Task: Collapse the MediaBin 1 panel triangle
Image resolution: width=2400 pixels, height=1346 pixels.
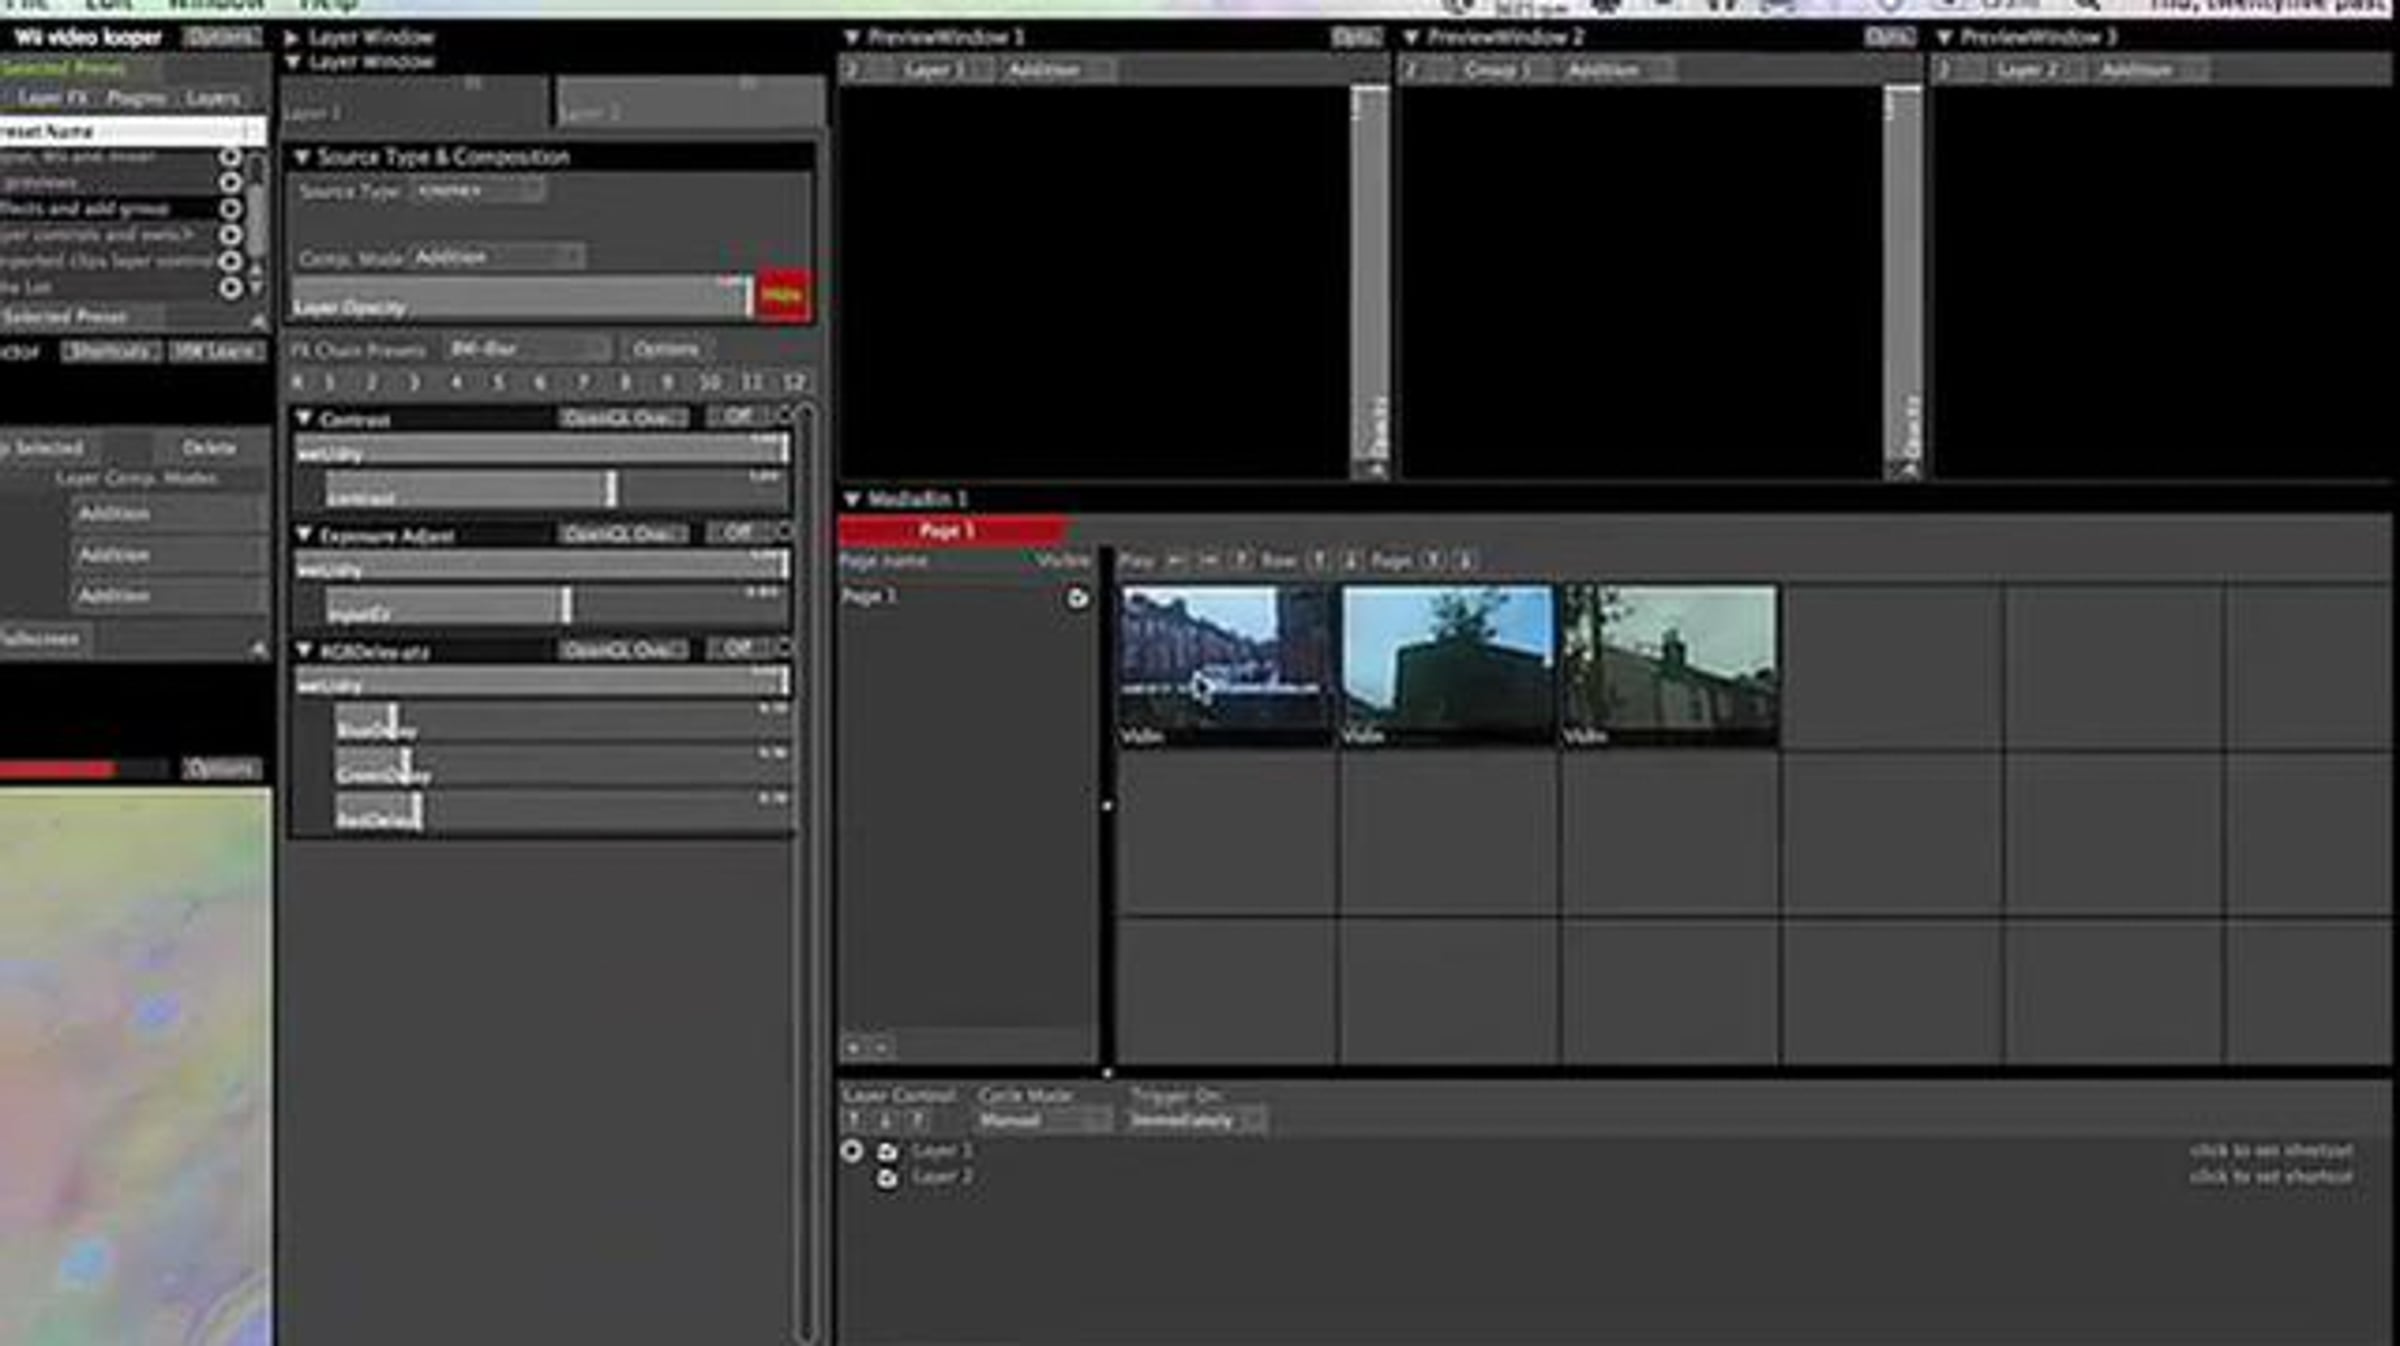Action: point(852,498)
